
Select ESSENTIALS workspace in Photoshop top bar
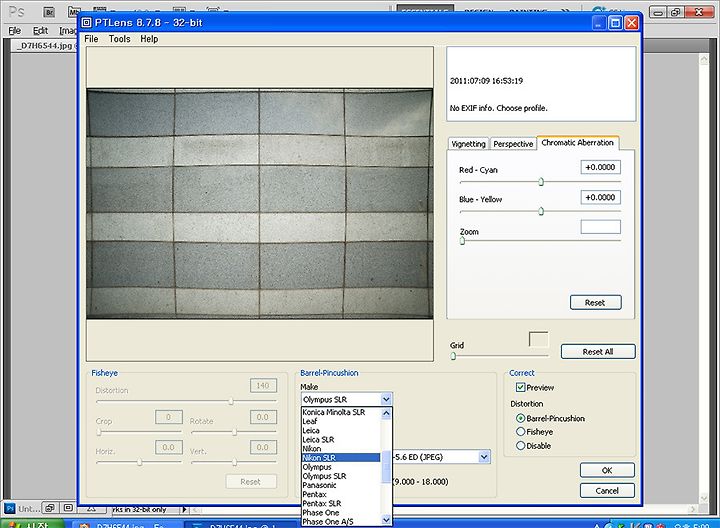(x=425, y=10)
